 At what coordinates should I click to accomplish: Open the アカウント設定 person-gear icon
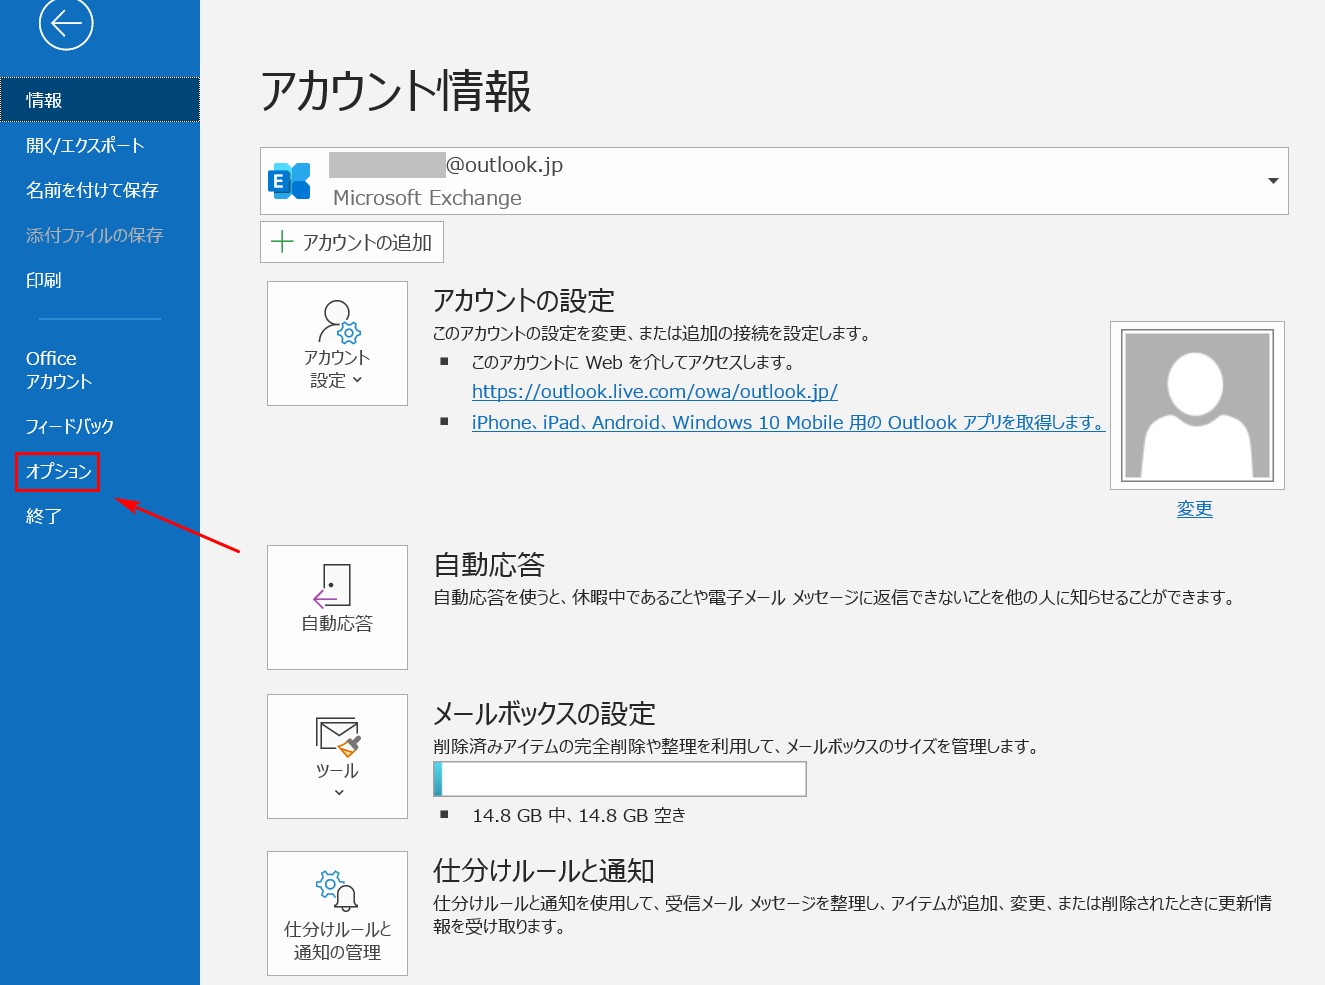(338, 321)
